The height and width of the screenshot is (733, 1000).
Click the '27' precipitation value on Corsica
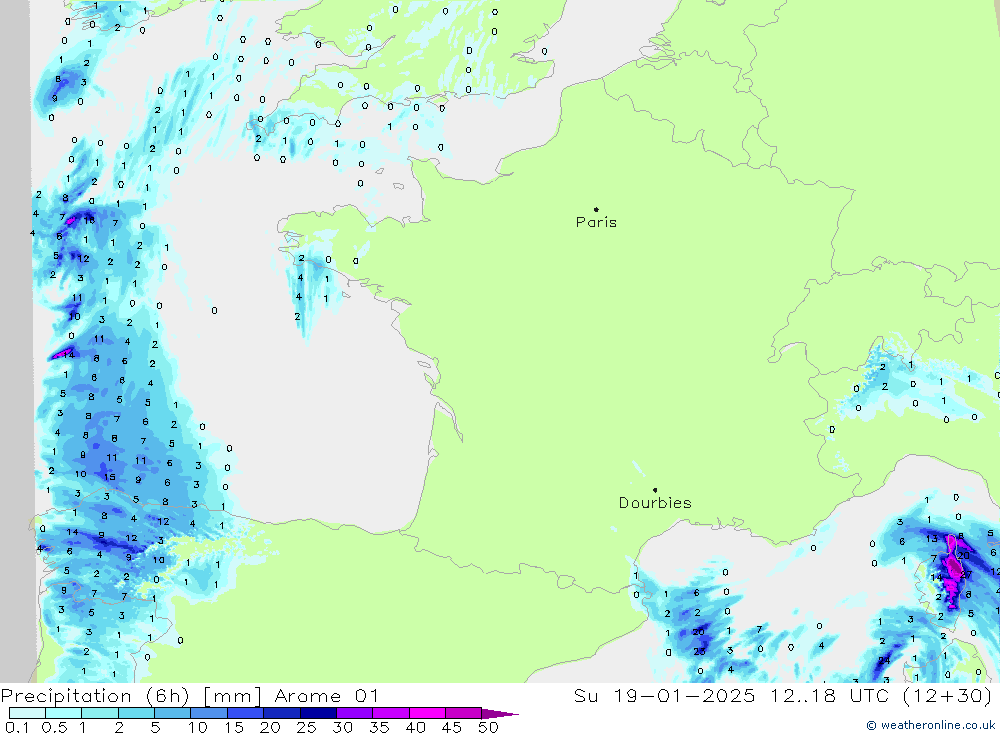click(x=966, y=575)
